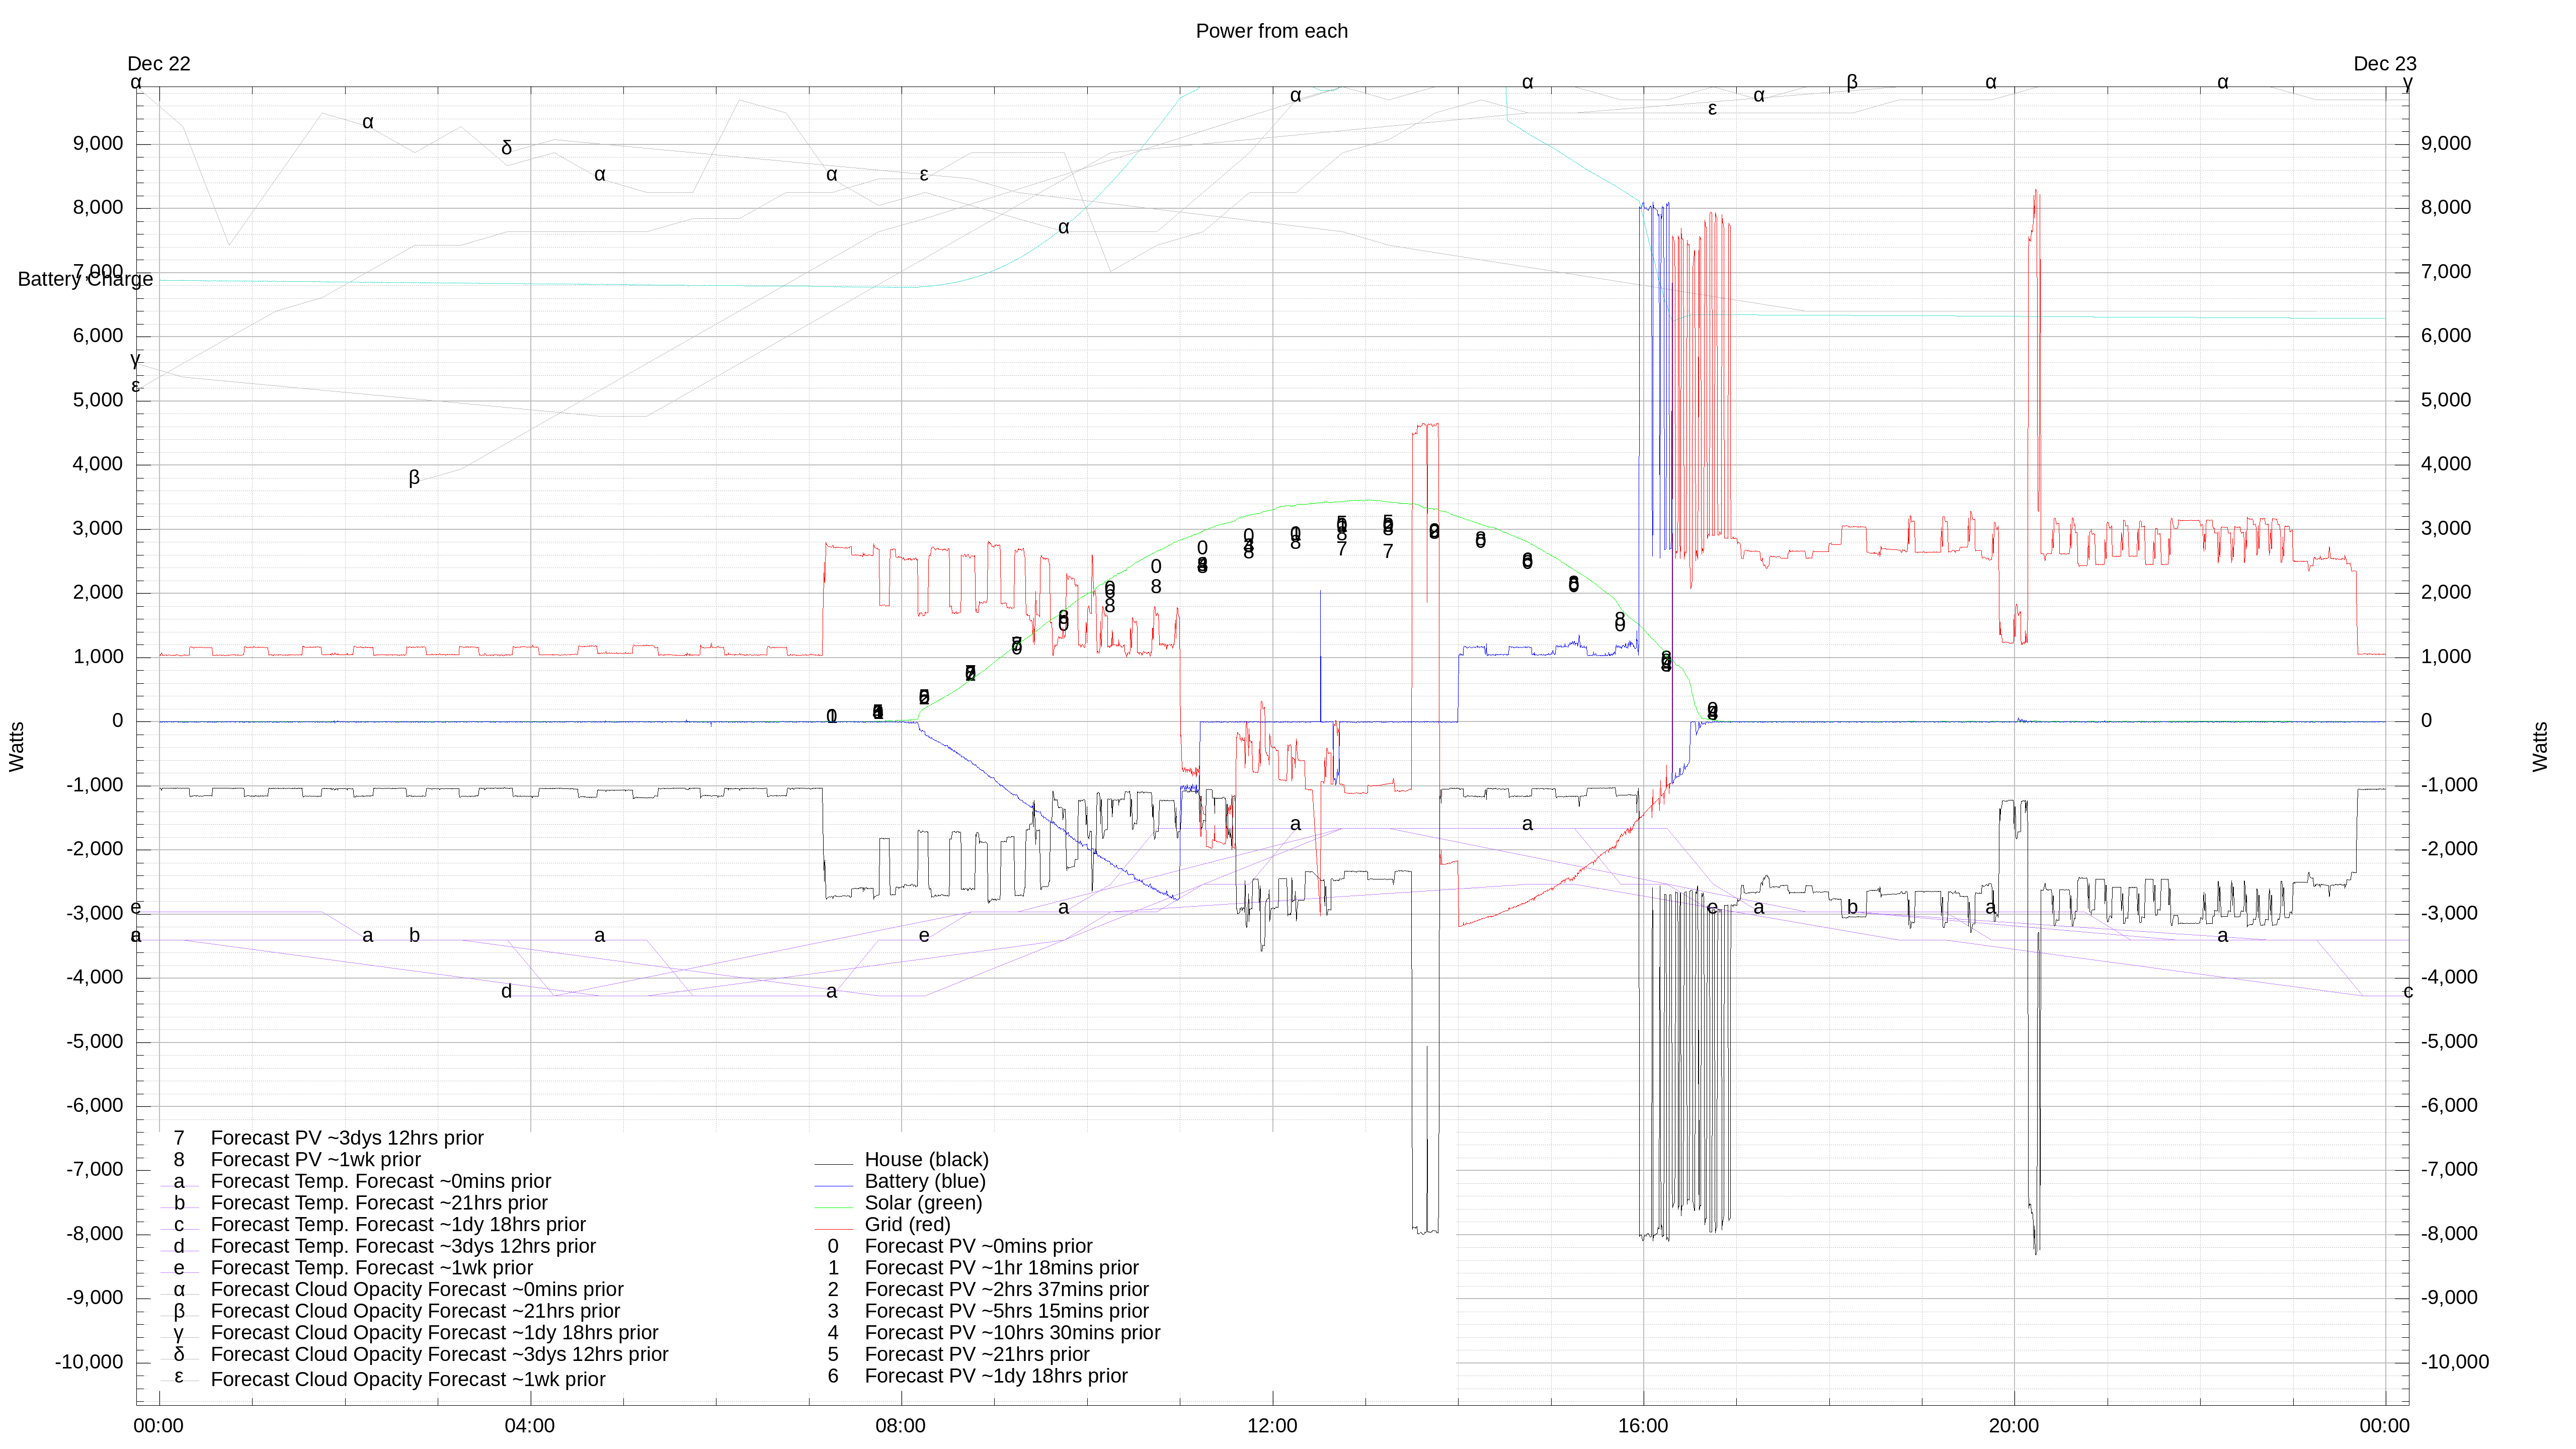This screenshot has height=1449, width=2576.
Task: Select legend entry 'Forecast PV ~10hrs 30mins prior'
Action: (1012, 1333)
